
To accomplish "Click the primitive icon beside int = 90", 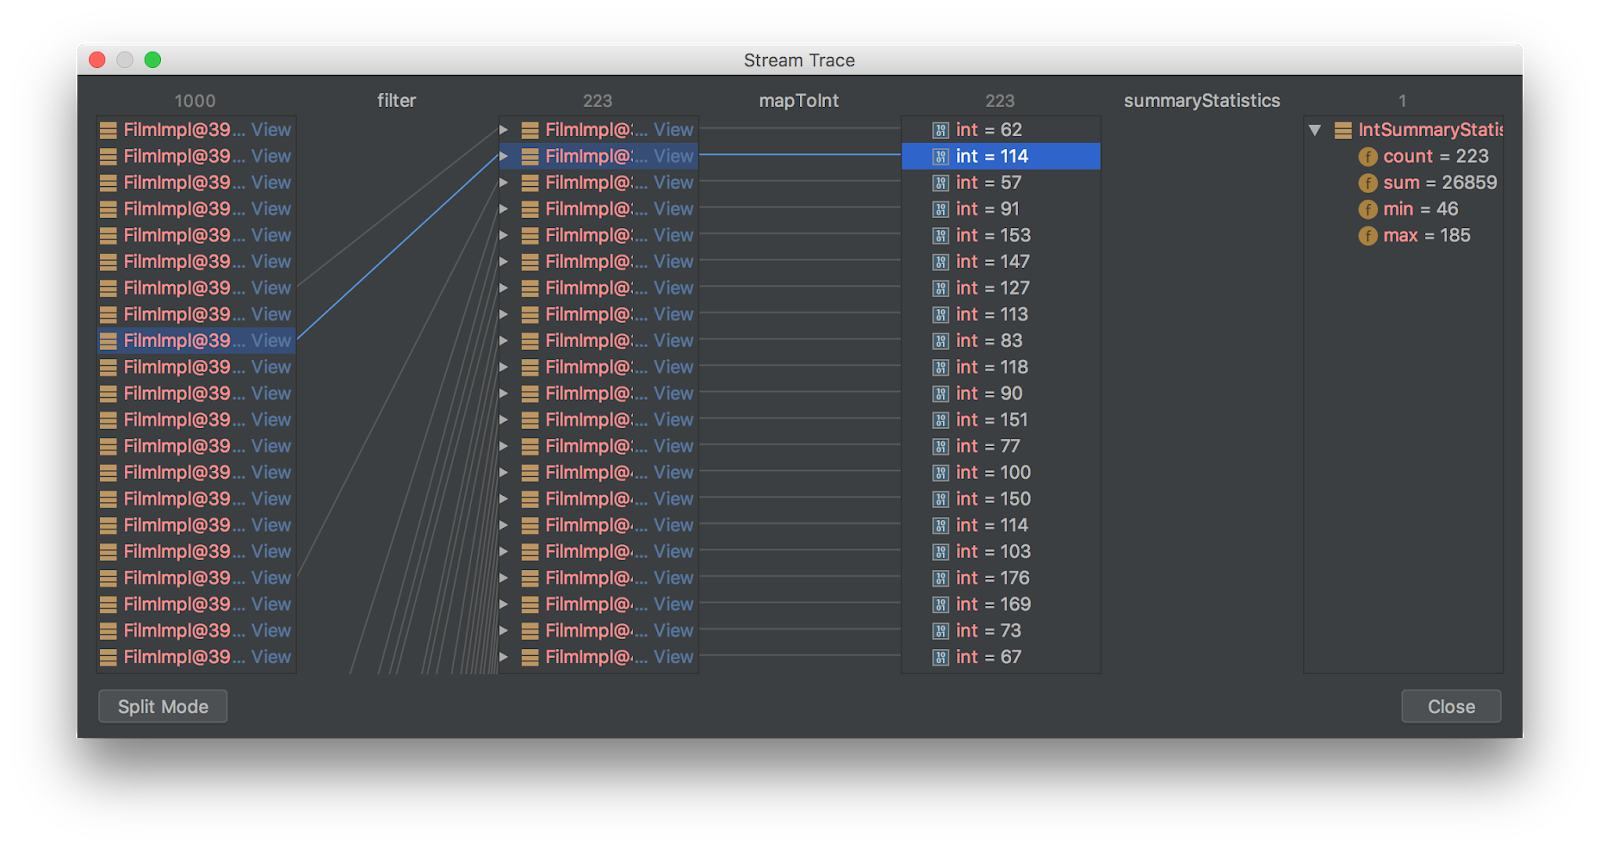I will coord(940,394).
